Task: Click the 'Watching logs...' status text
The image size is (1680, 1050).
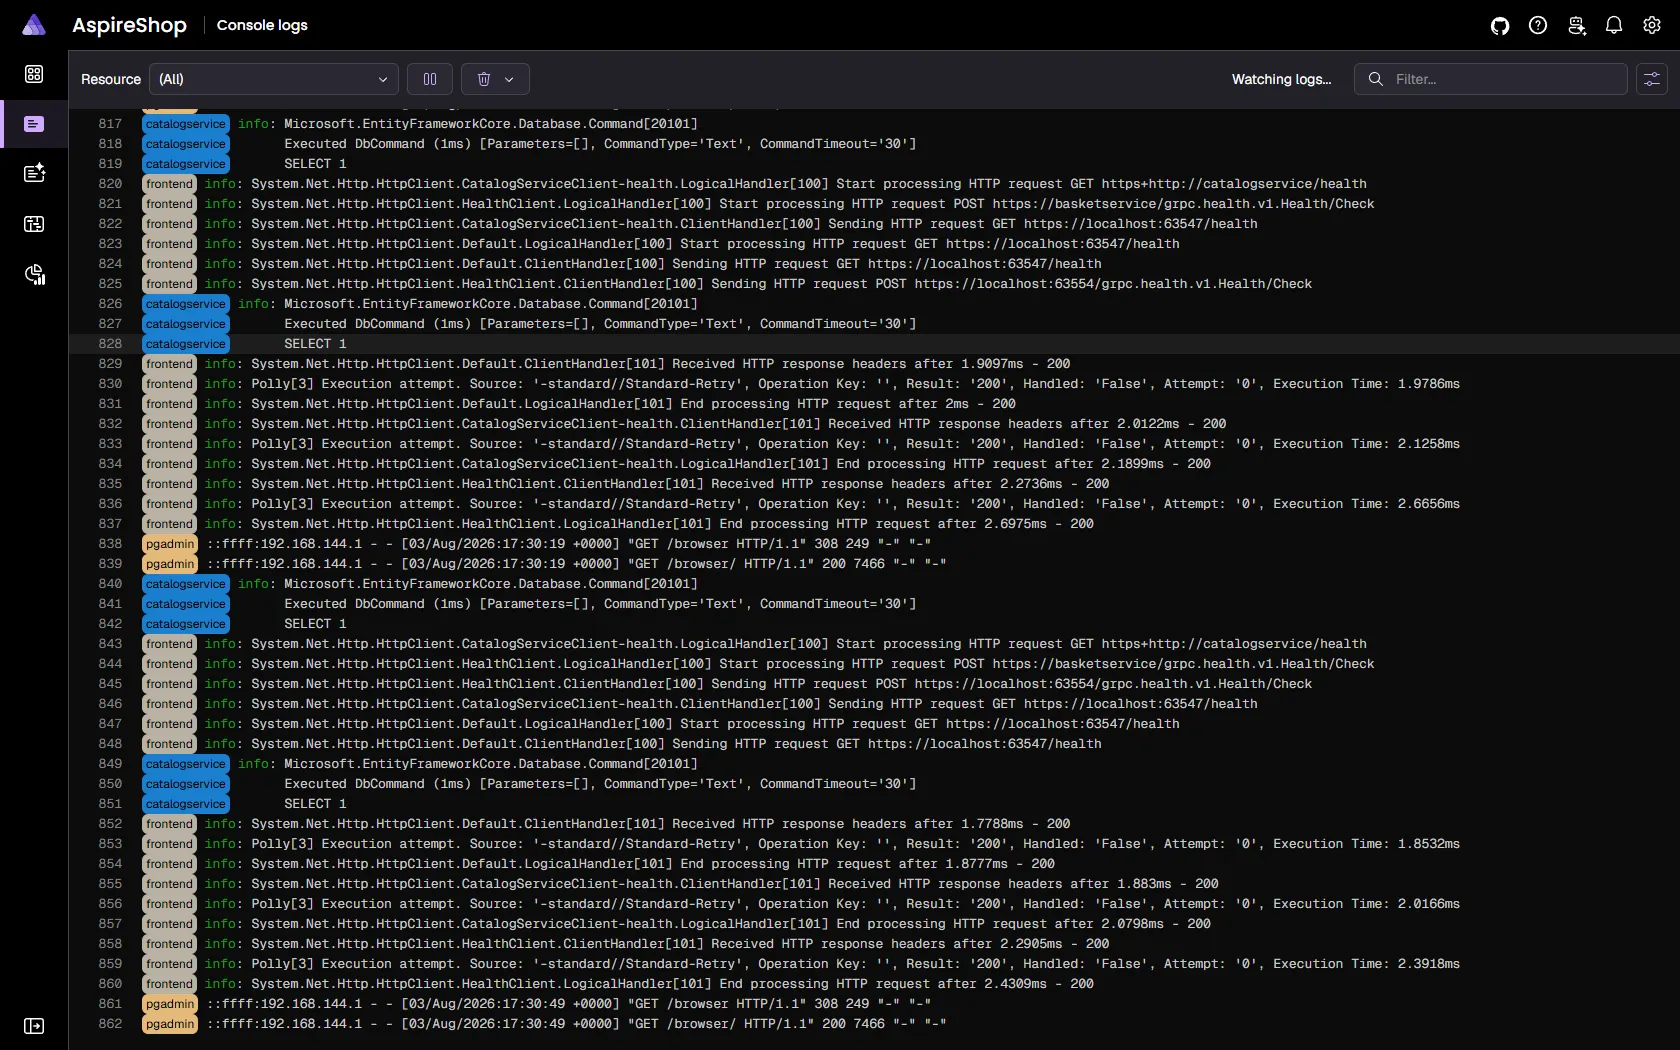Action: [1281, 79]
